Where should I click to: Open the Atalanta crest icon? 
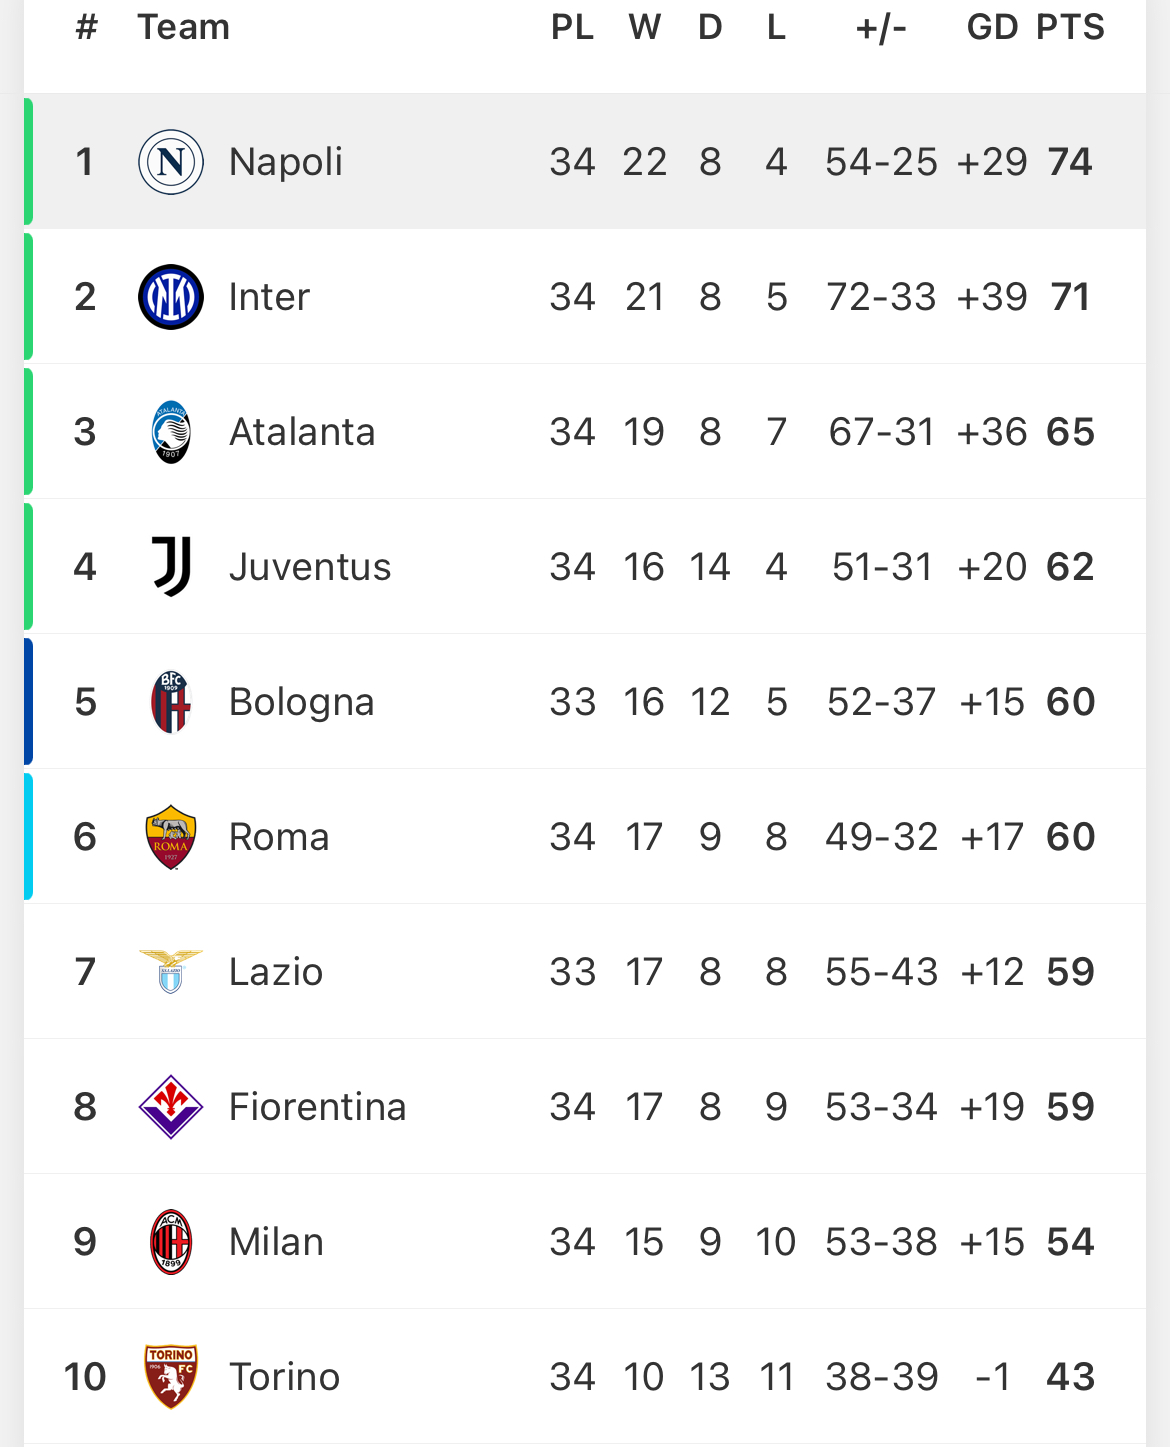(x=171, y=432)
